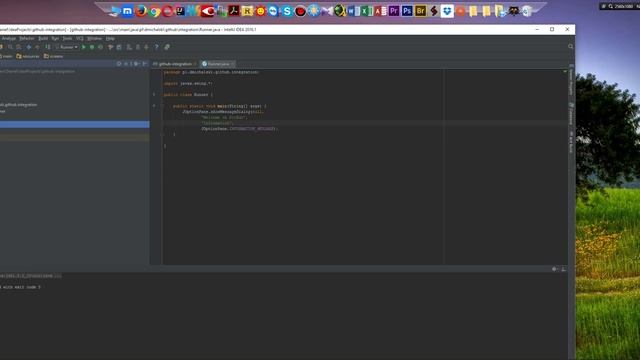
Task: Click the Debug bug icon
Action: tap(92, 47)
